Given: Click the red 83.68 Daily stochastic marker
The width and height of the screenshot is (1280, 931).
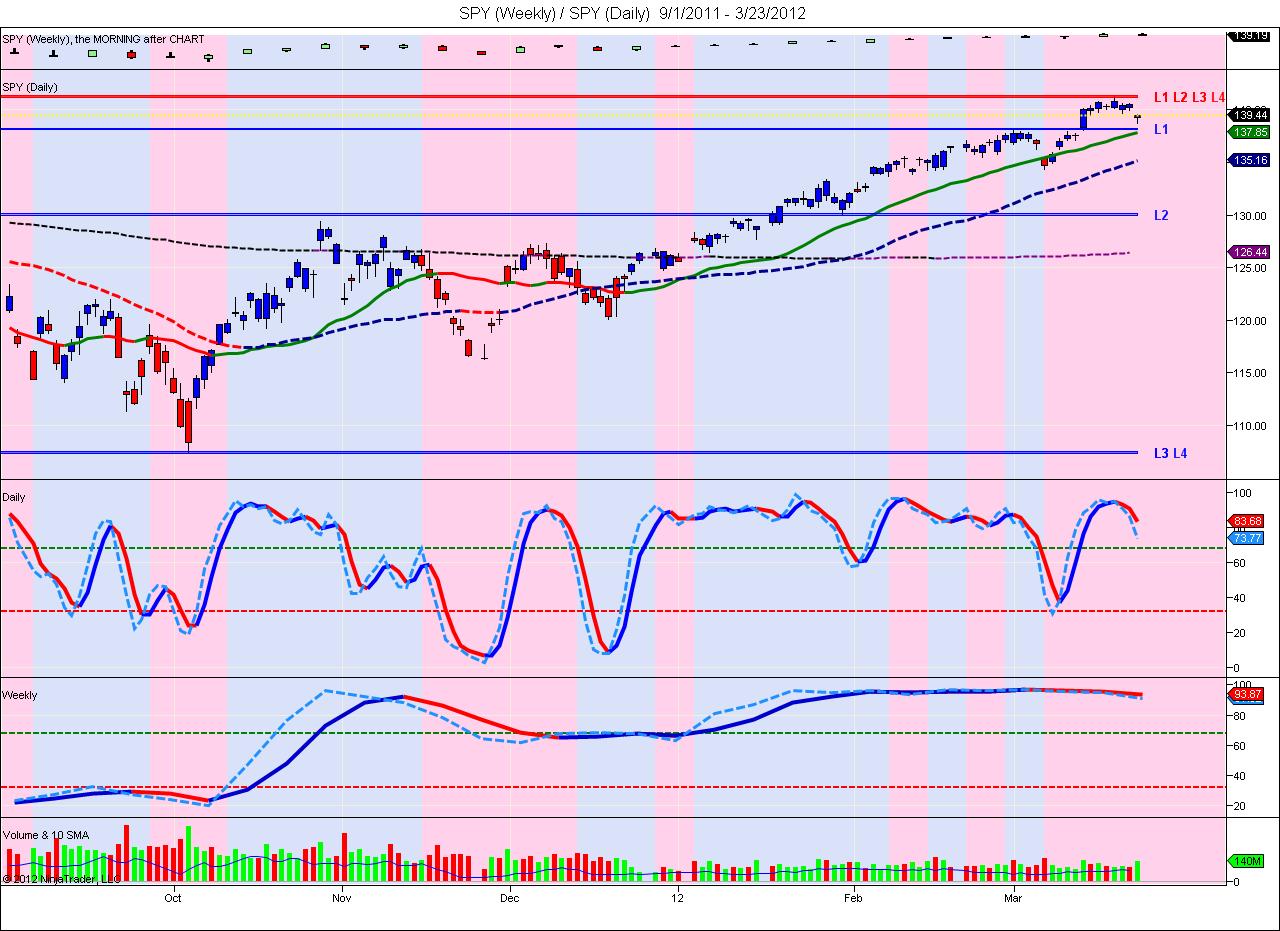Looking at the screenshot, I should point(1248,521).
